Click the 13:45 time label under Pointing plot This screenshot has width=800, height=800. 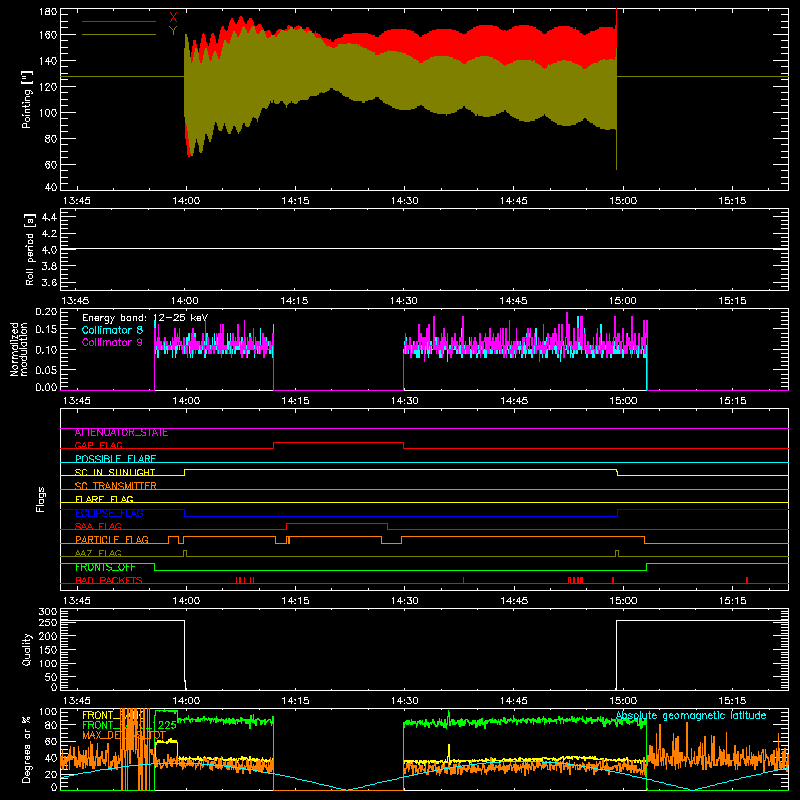[x=76, y=201]
